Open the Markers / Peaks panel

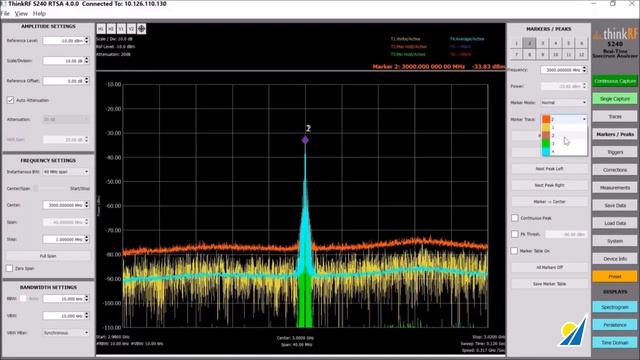point(615,134)
